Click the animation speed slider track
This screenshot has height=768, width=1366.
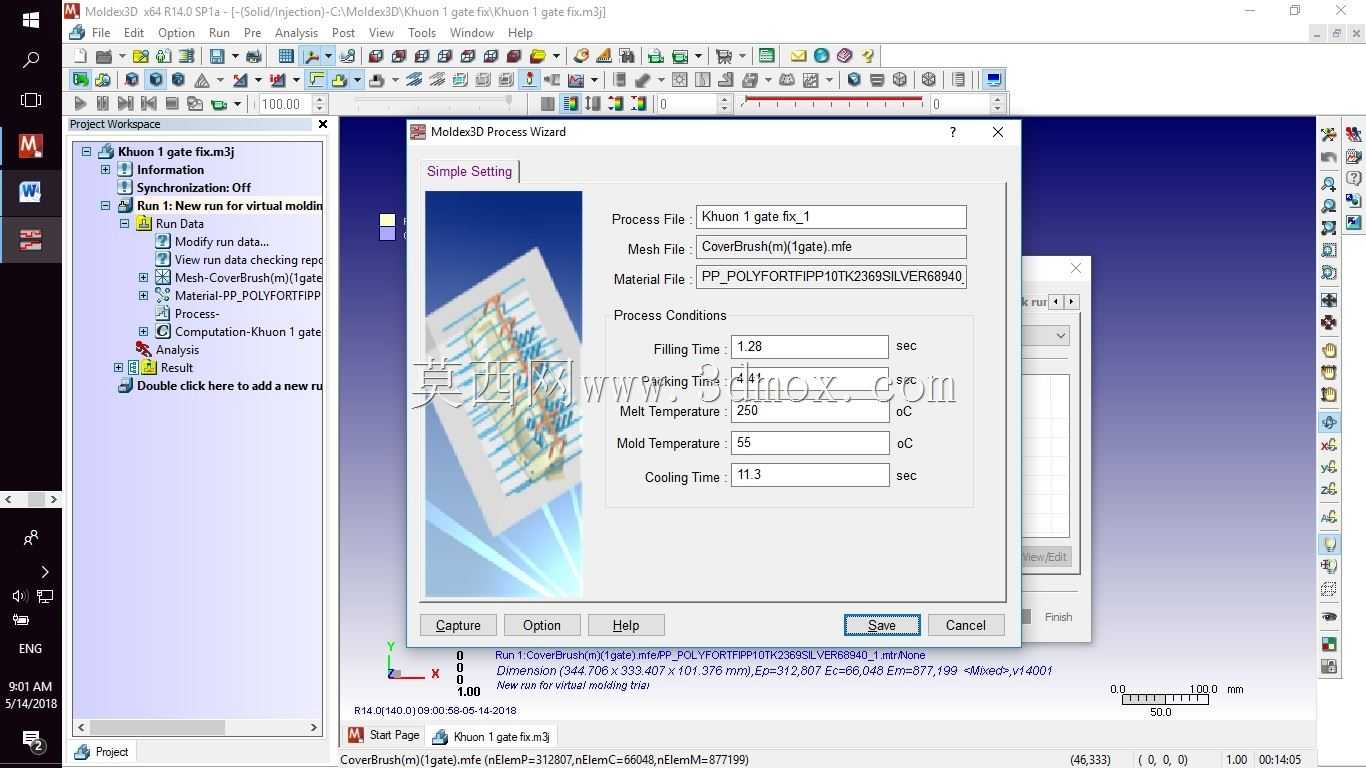click(x=433, y=101)
